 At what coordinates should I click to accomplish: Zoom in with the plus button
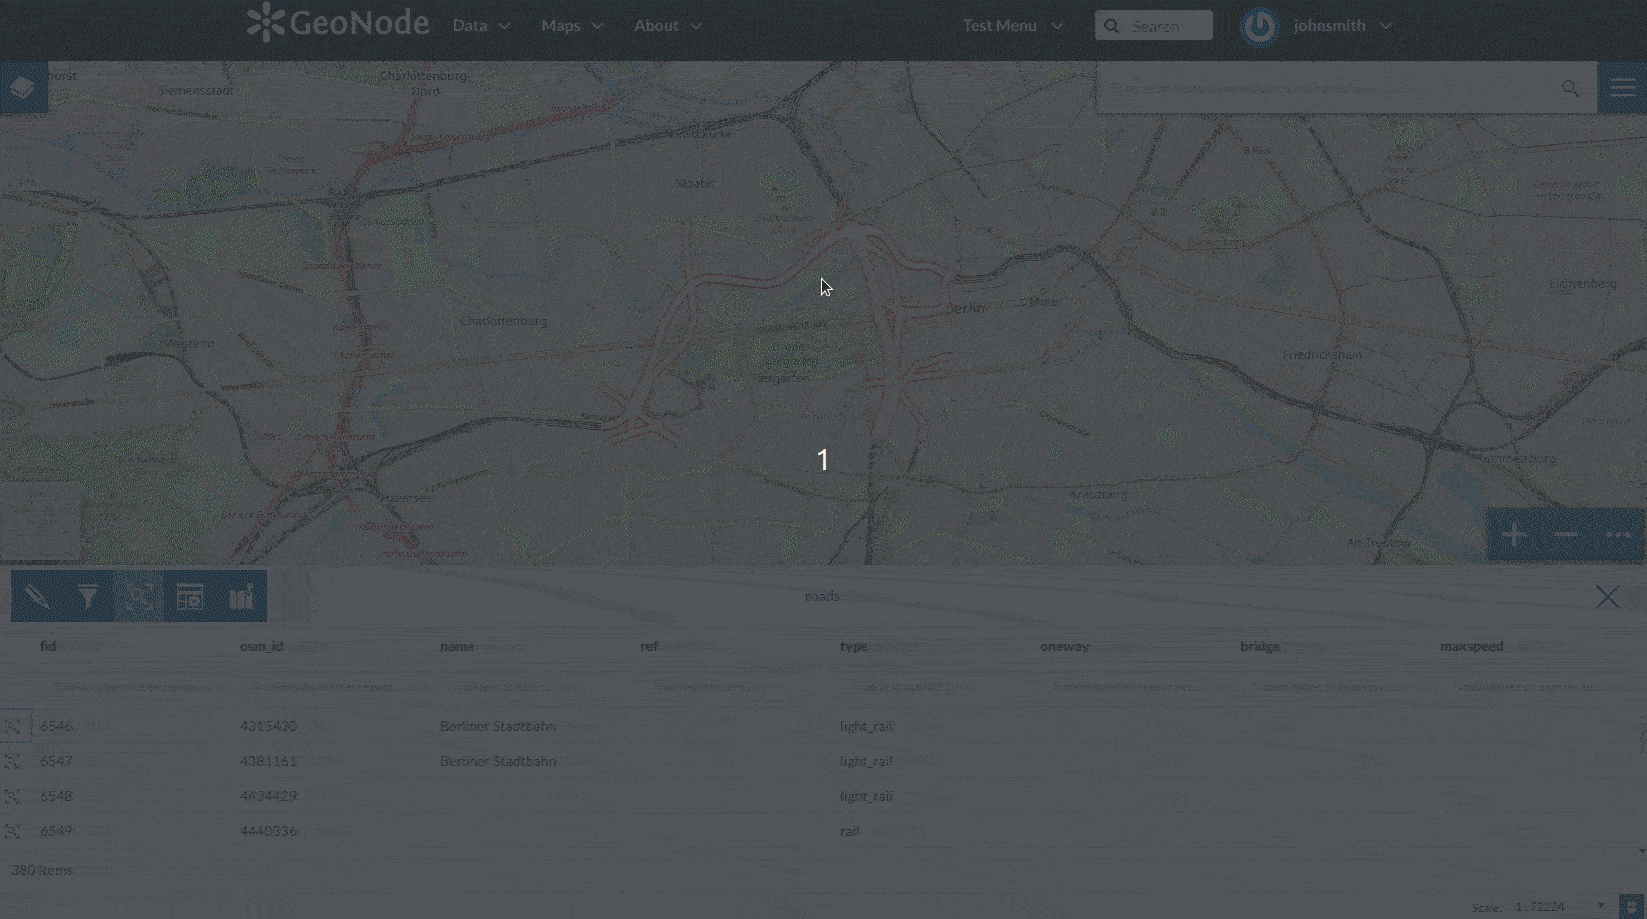(x=1514, y=535)
